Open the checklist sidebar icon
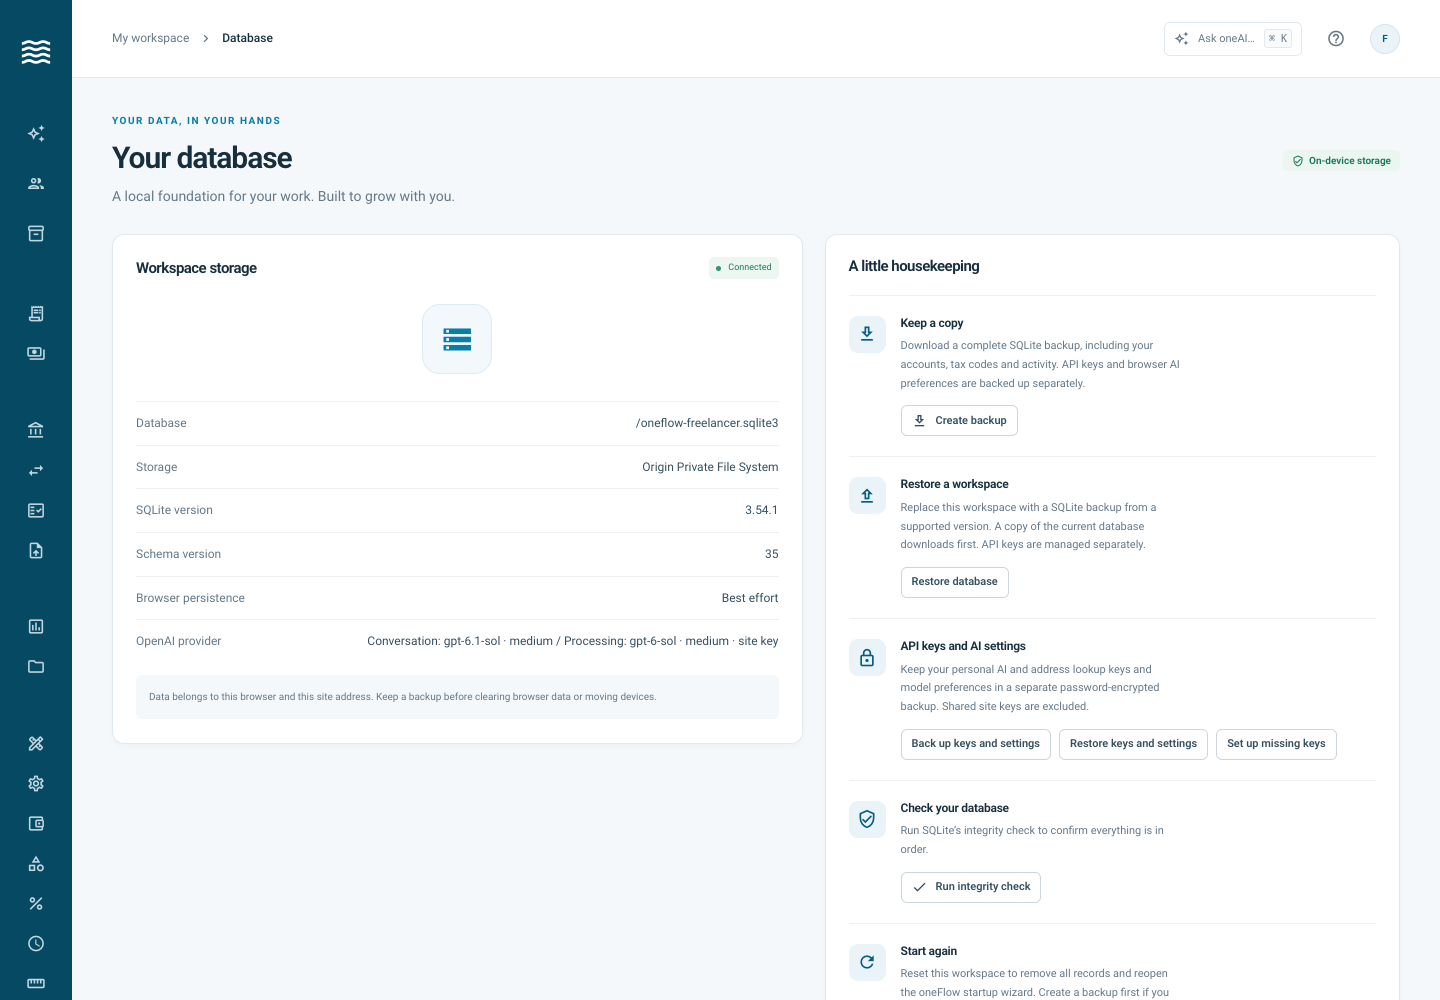The image size is (1440, 1000). (x=36, y=511)
